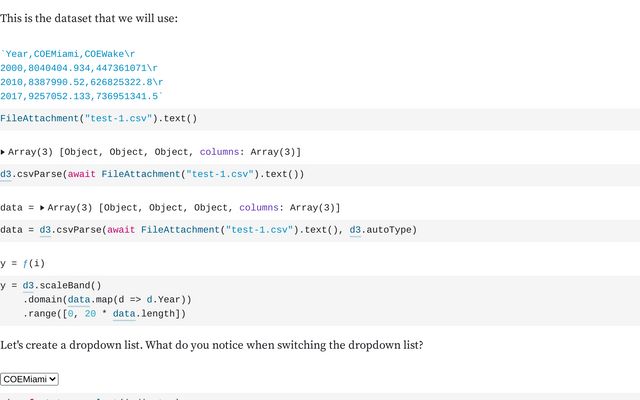The image size is (640, 400).
Task: Click the CSV text output starting with Year,COEMiami
Action: click(82, 75)
